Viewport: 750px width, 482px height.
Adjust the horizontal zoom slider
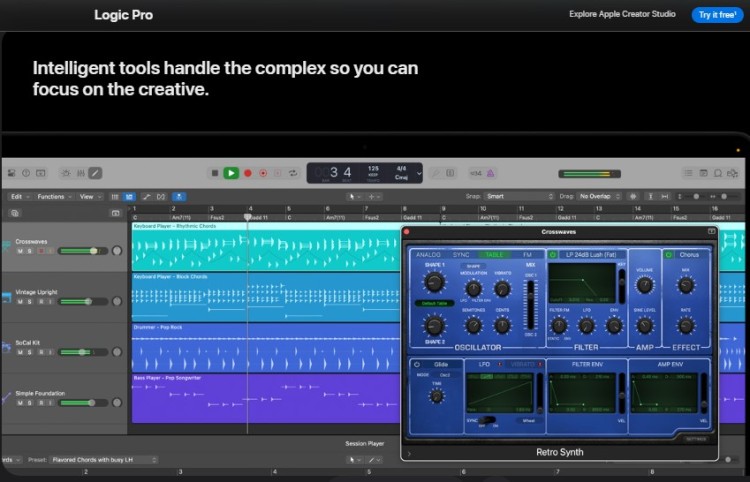[722, 197]
